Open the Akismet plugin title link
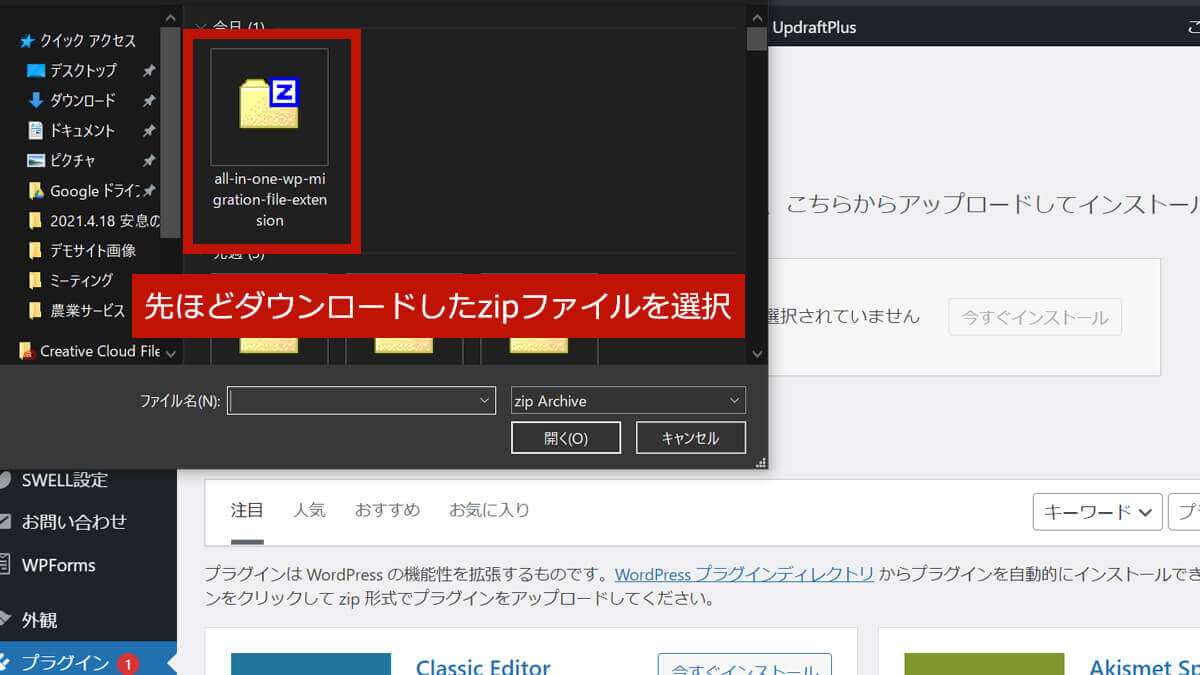The width and height of the screenshot is (1200, 675). pyautogui.click(x=1144, y=667)
